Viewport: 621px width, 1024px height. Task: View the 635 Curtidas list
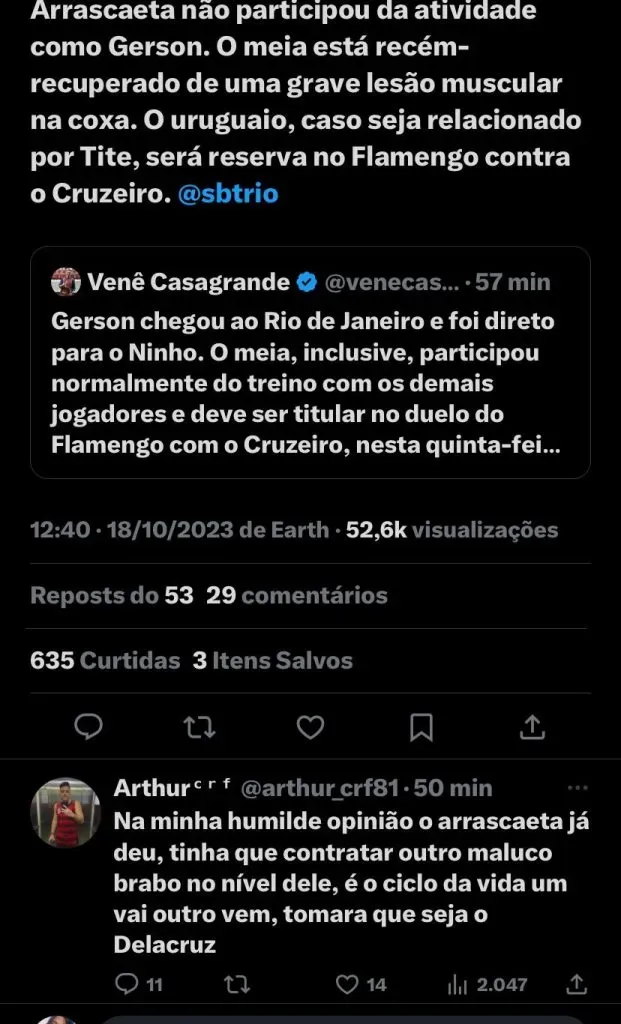[106, 661]
